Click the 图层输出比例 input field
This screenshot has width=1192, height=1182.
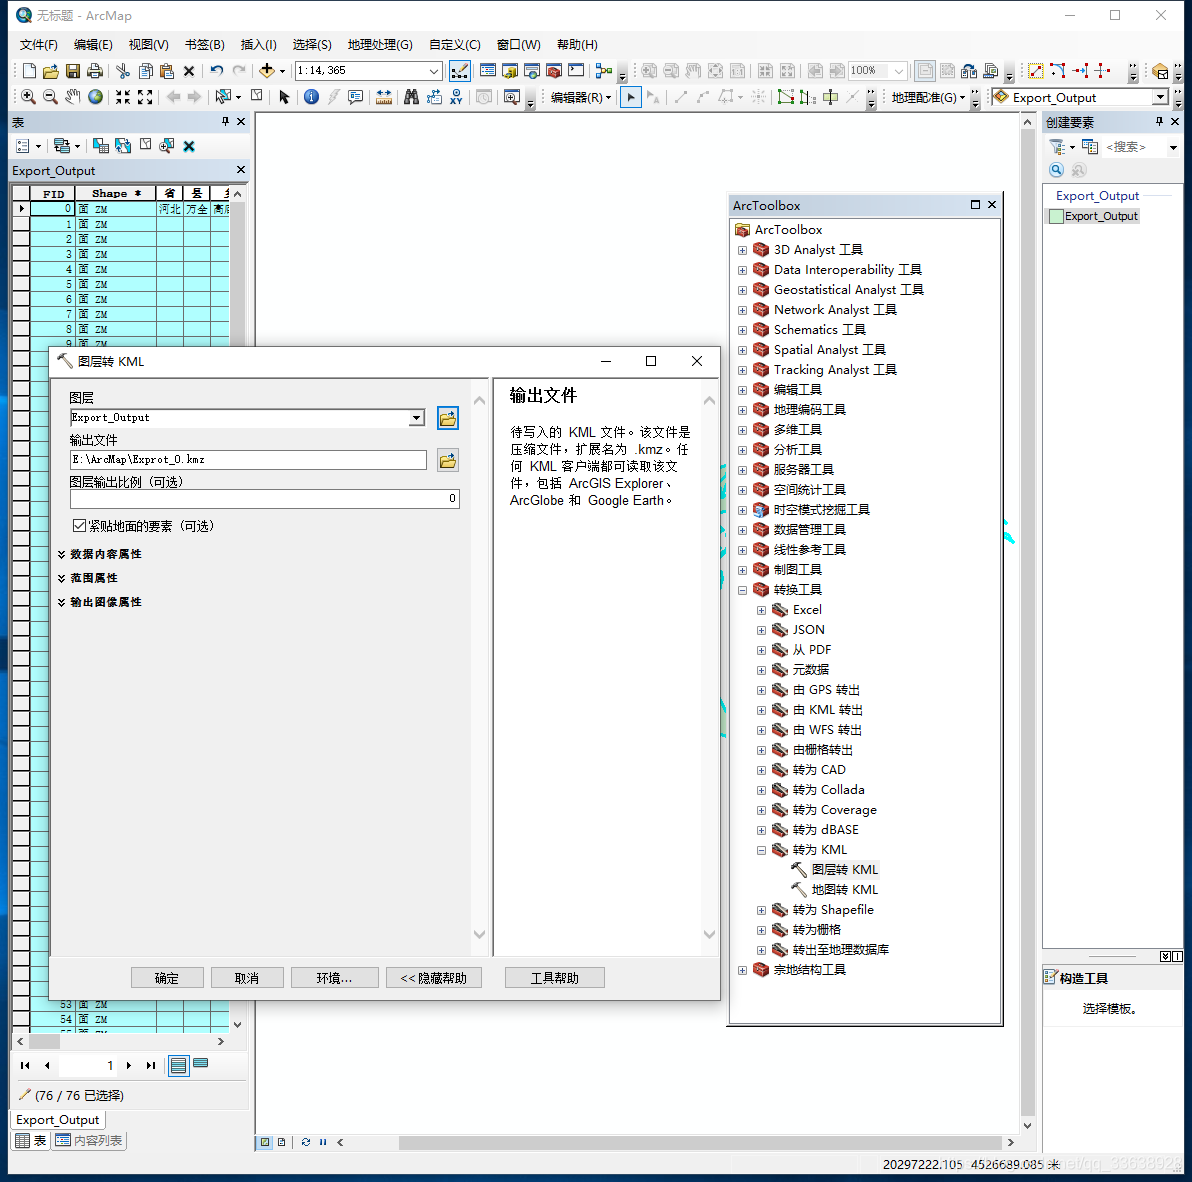click(265, 499)
